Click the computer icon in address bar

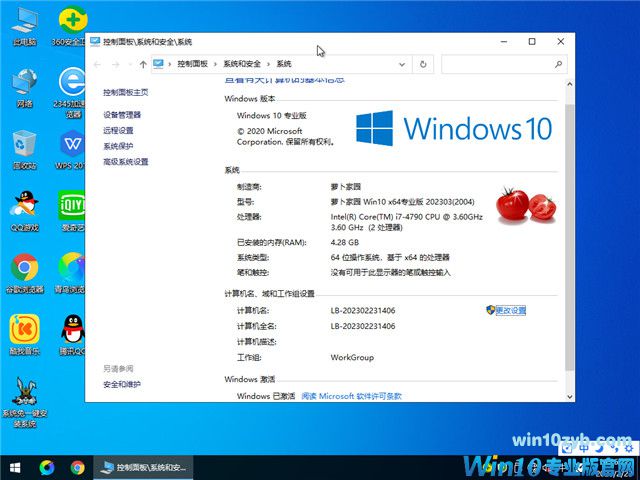158,64
